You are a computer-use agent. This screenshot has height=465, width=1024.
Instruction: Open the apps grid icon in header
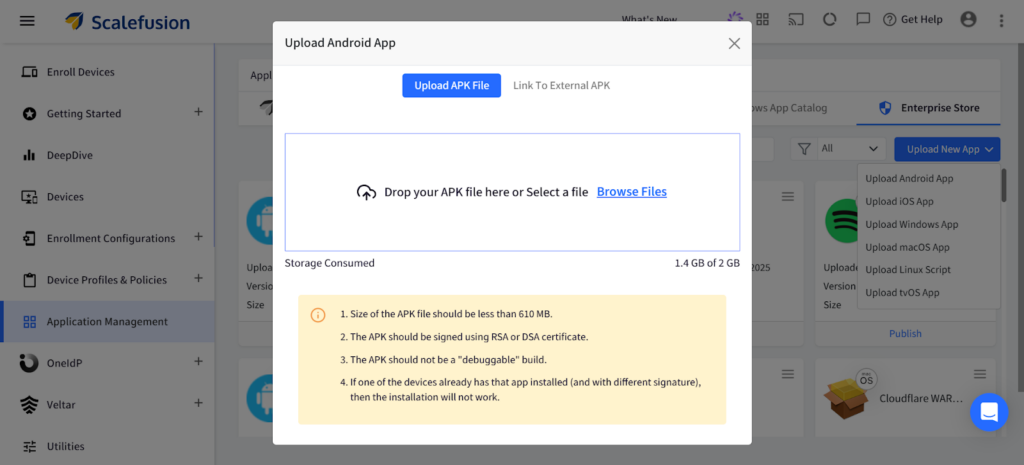pyautogui.click(x=763, y=20)
